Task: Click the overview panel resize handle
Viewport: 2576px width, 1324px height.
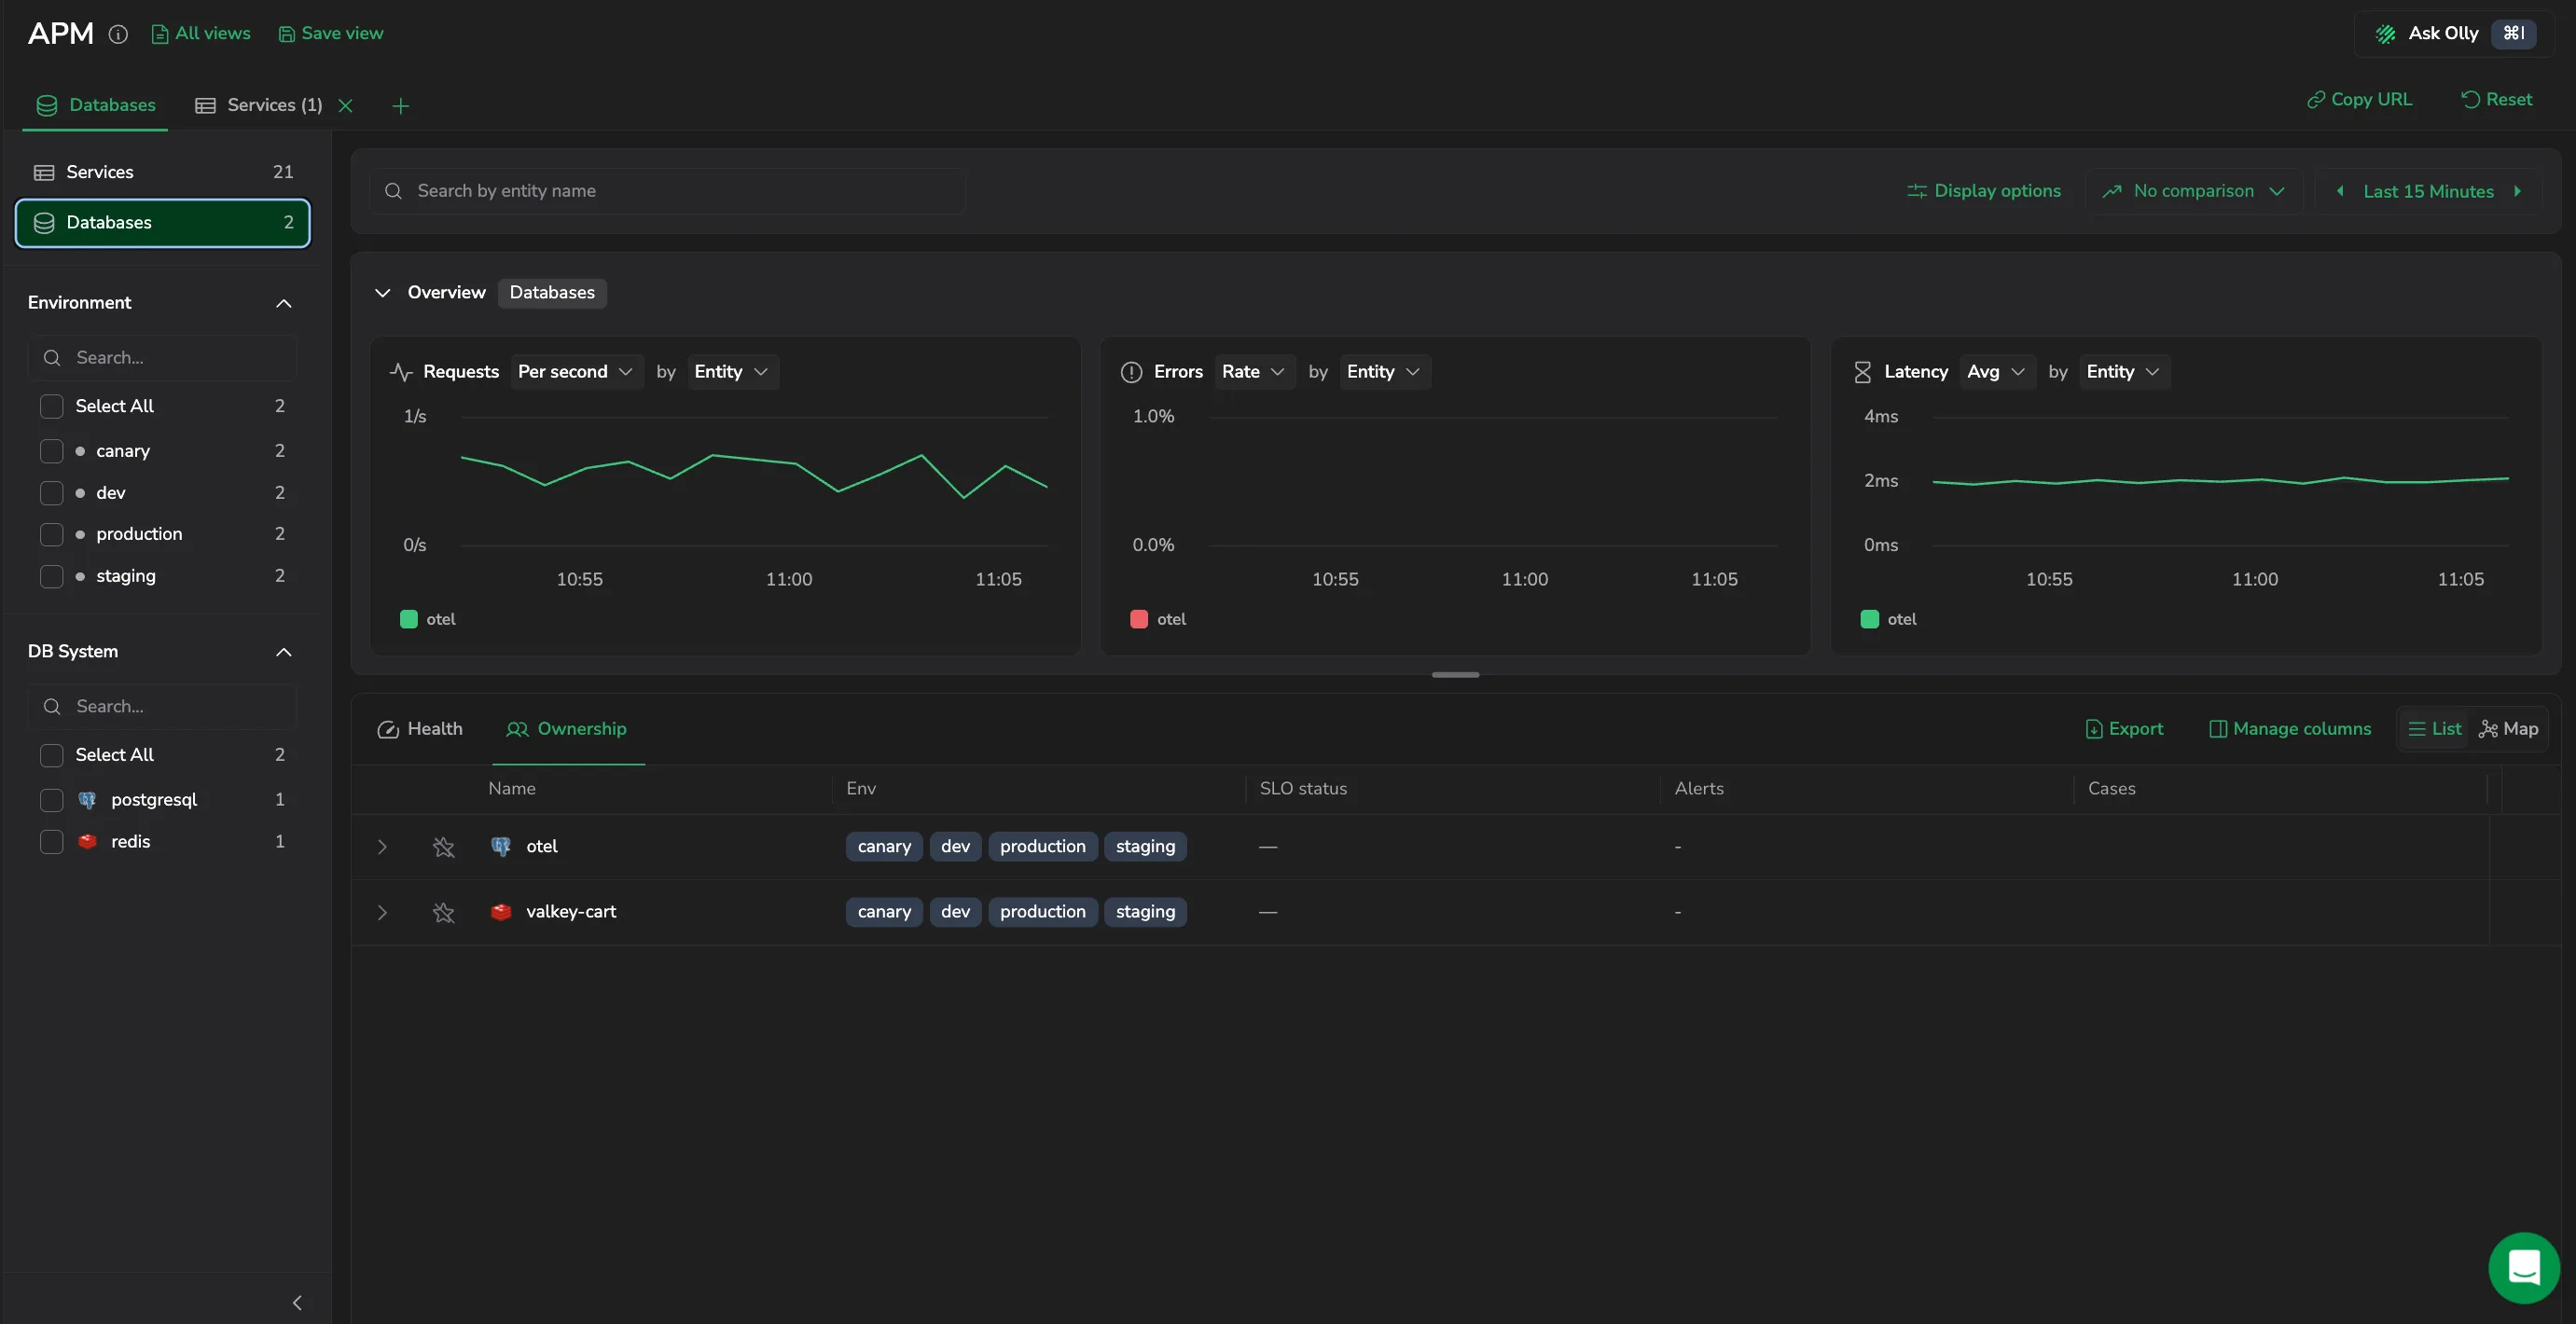Action: point(1455,675)
